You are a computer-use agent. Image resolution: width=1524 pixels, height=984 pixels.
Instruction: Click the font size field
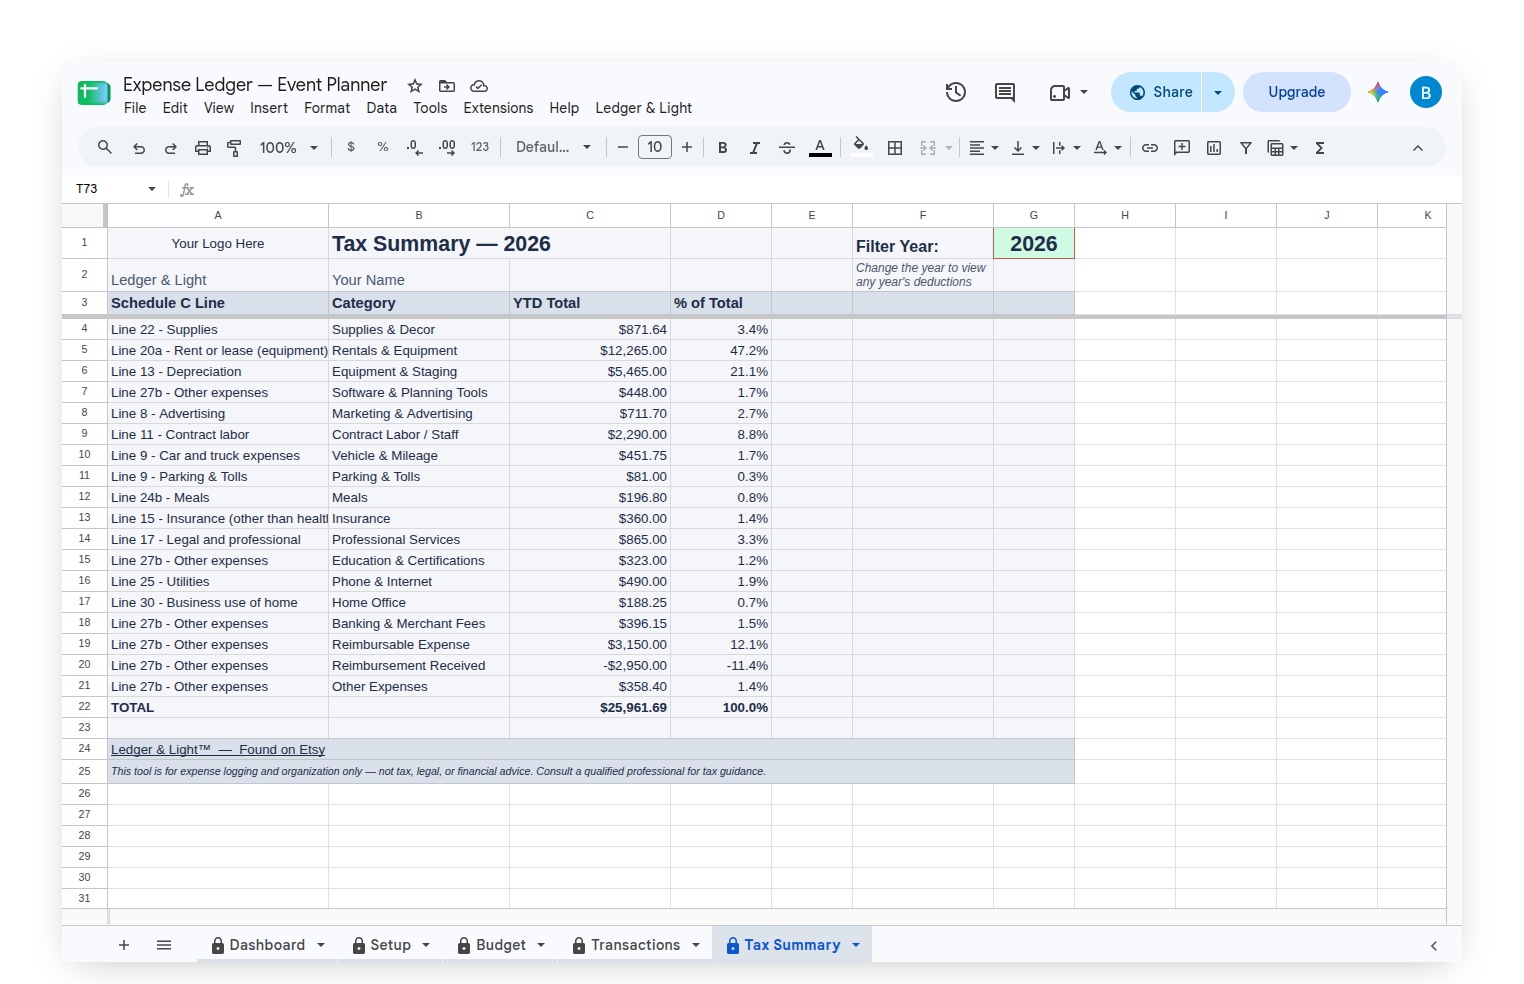pyautogui.click(x=655, y=148)
